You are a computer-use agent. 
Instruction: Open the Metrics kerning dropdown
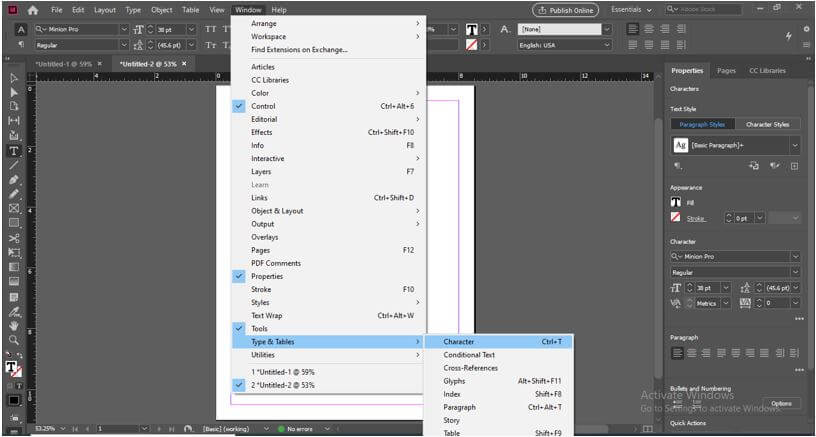(726, 303)
